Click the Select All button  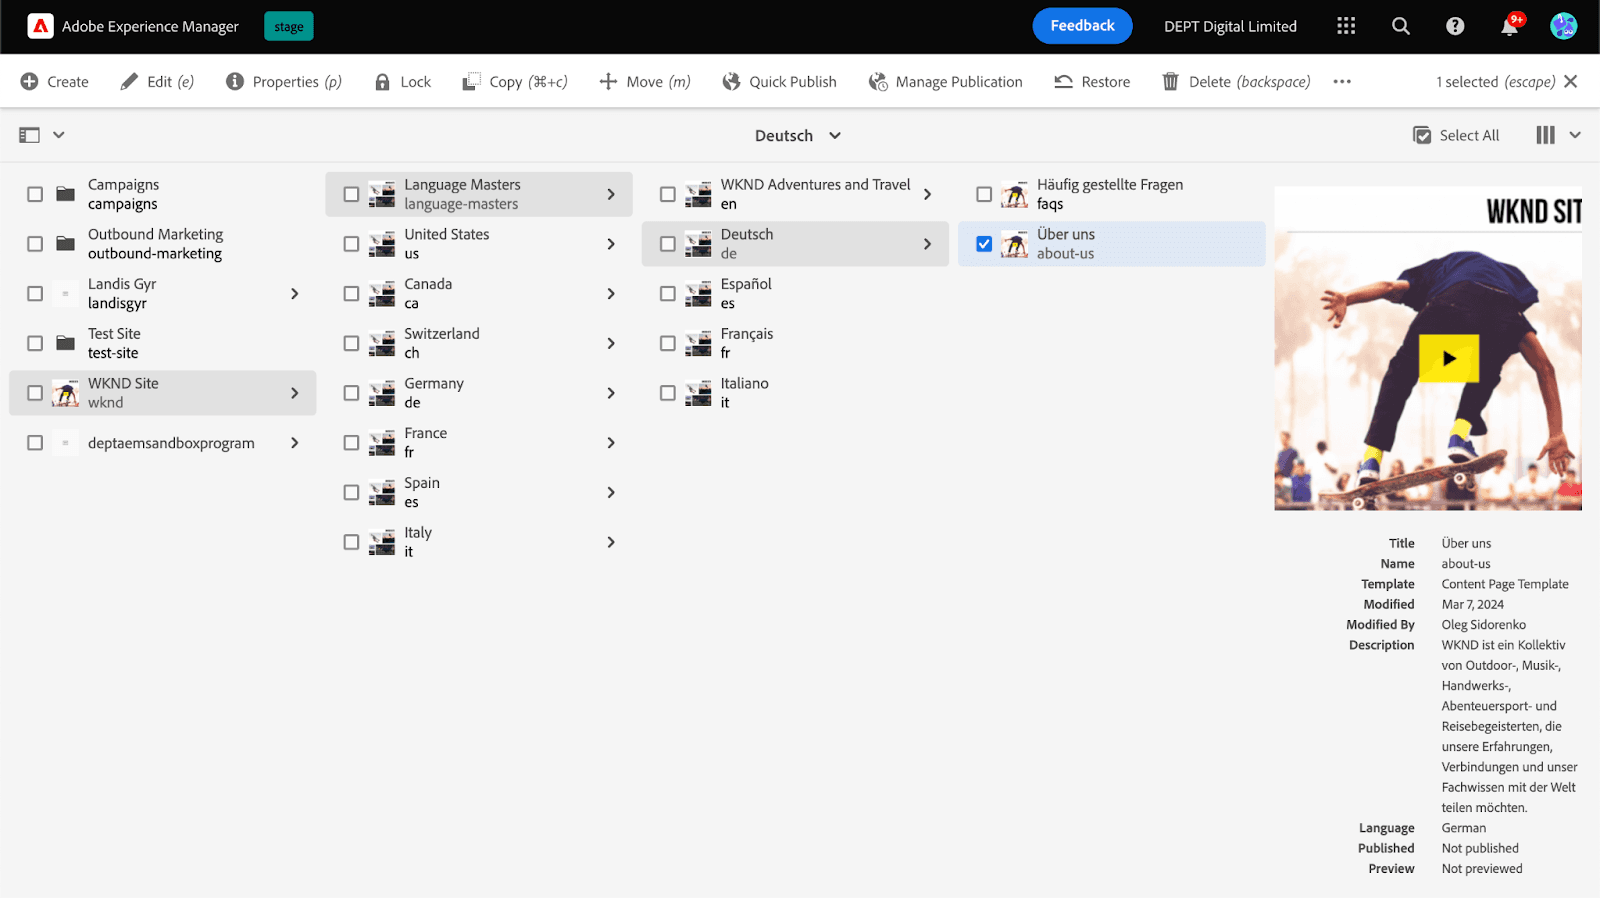point(1456,136)
